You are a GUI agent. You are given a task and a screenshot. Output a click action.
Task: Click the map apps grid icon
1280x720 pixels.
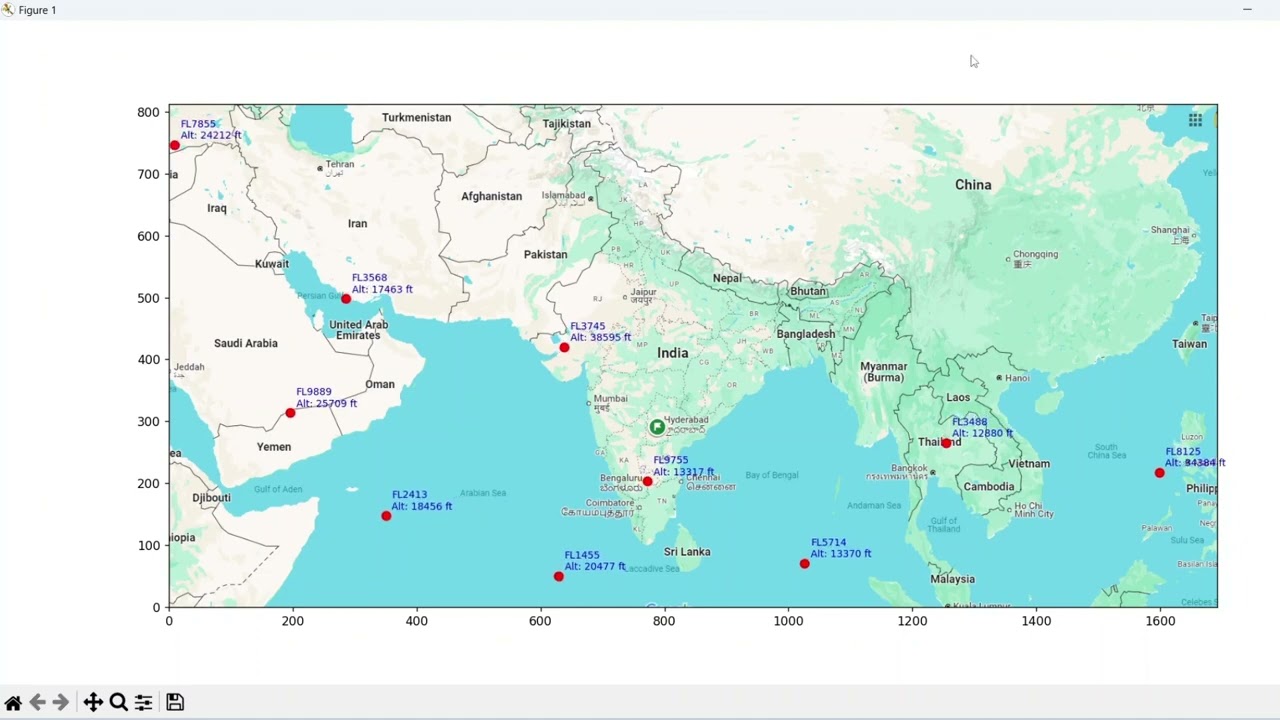(x=1195, y=120)
